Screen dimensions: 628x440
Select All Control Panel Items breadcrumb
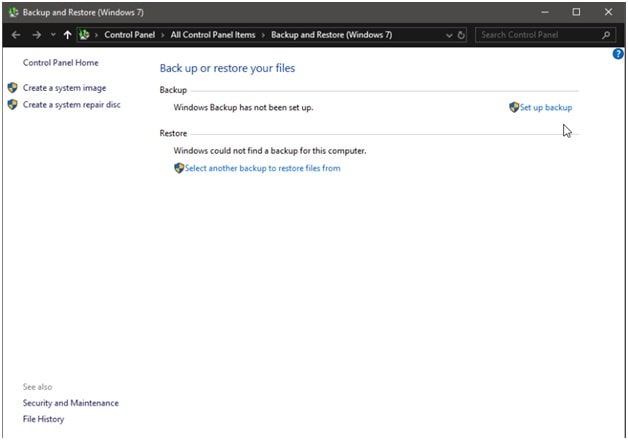point(213,35)
